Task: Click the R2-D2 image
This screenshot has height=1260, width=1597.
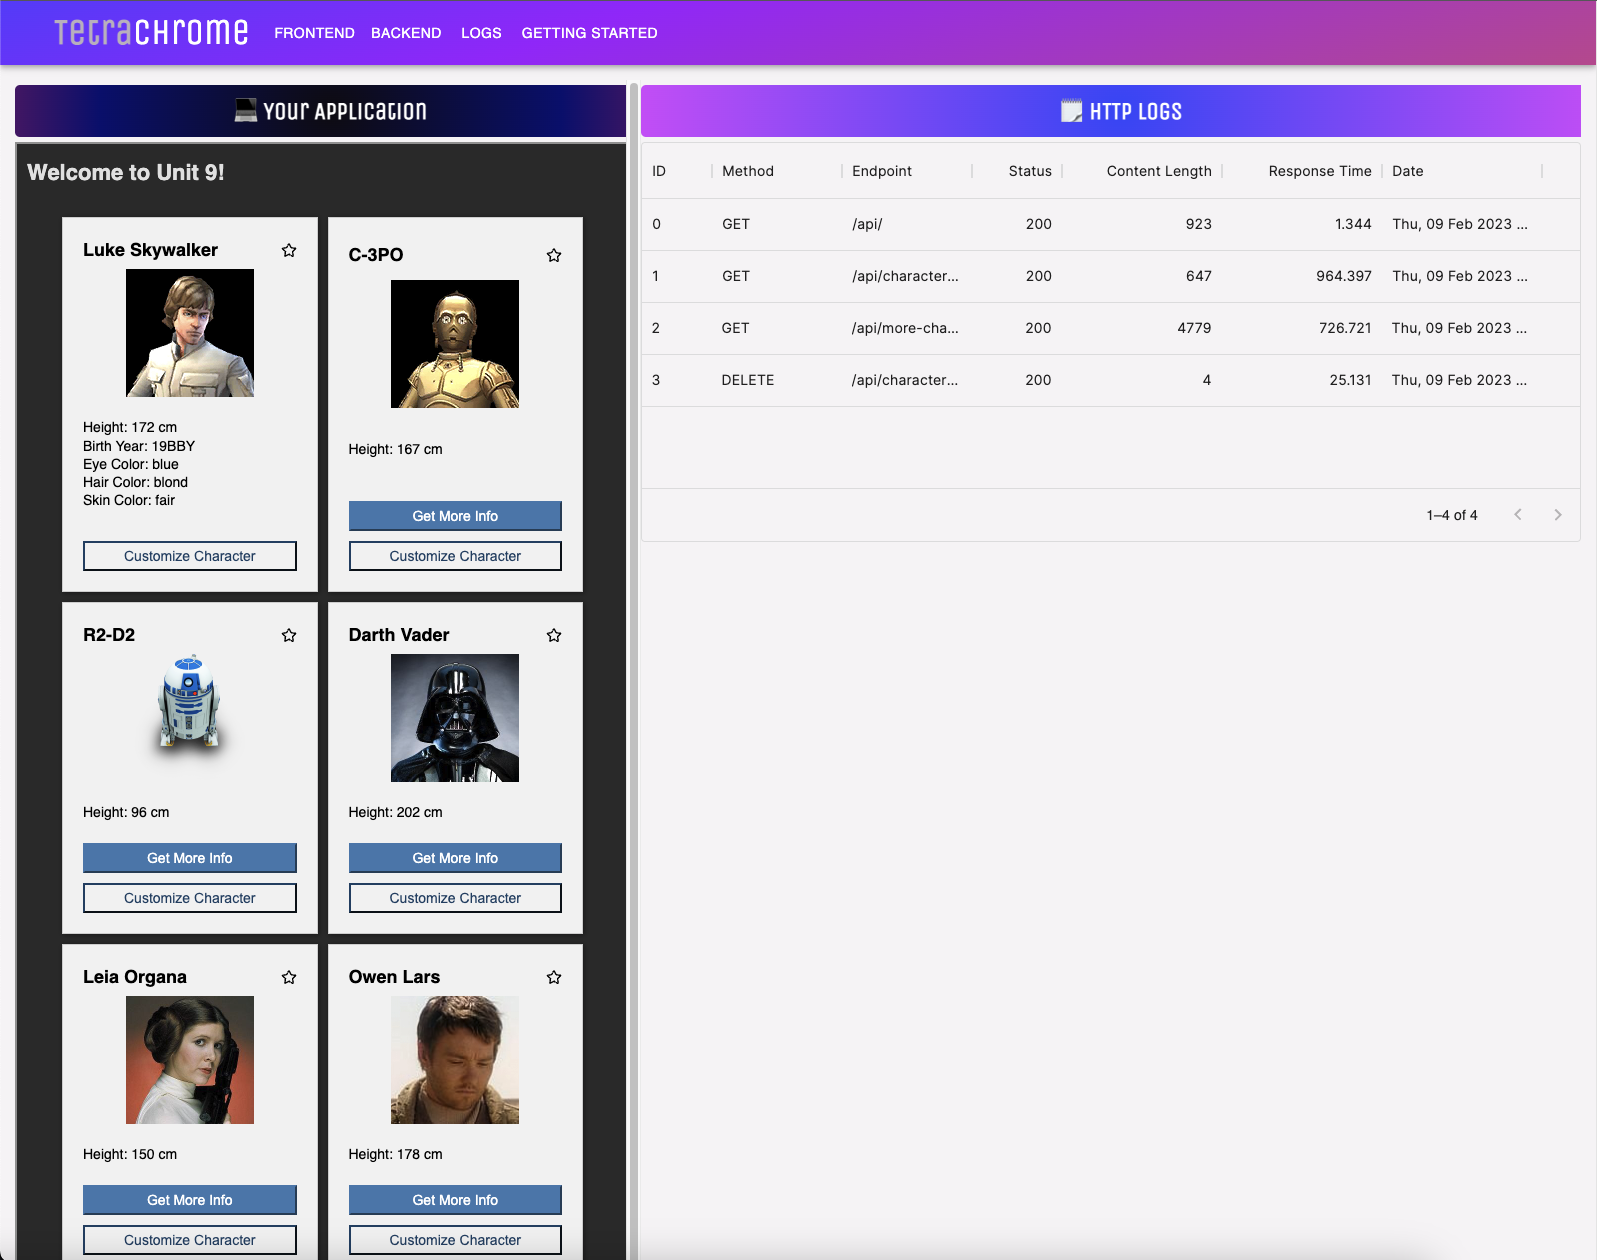Action: (x=190, y=718)
